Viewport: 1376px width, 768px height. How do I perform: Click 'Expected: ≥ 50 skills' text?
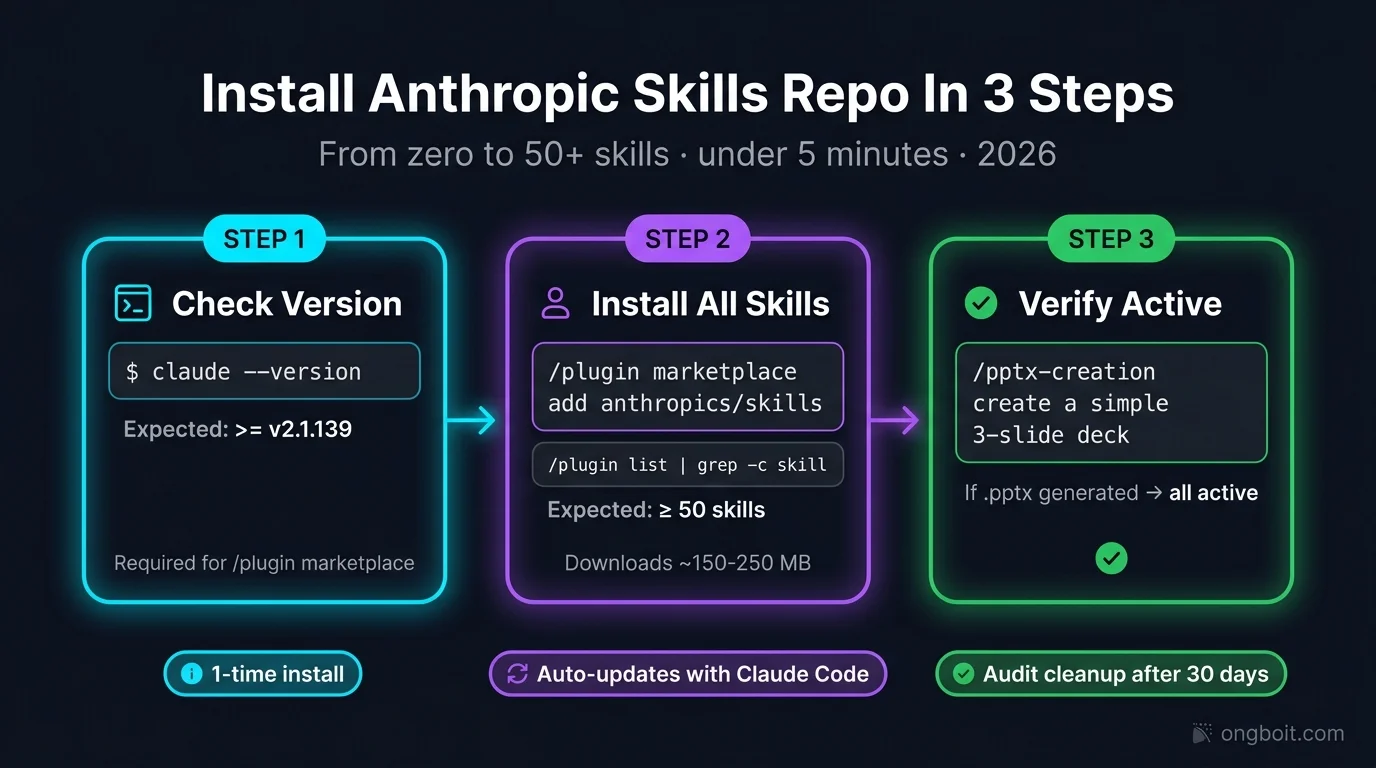(x=656, y=510)
